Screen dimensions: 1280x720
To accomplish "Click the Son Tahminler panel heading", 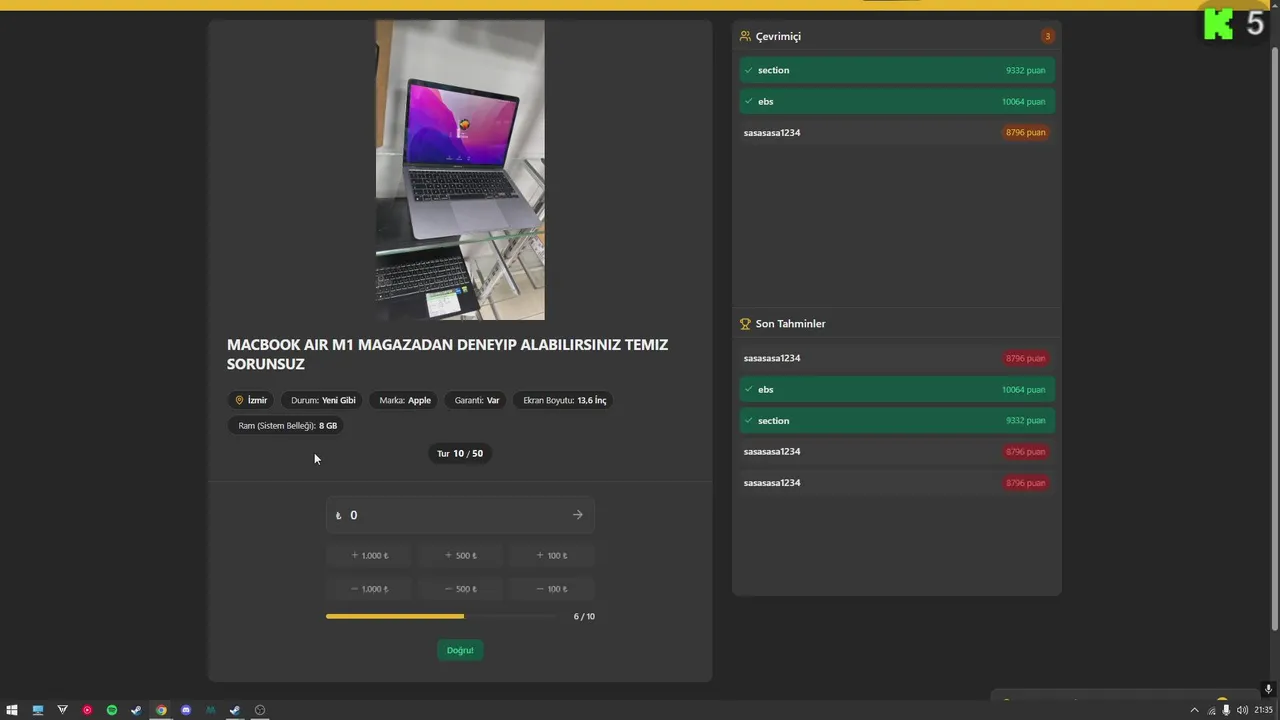I will pos(790,324).
